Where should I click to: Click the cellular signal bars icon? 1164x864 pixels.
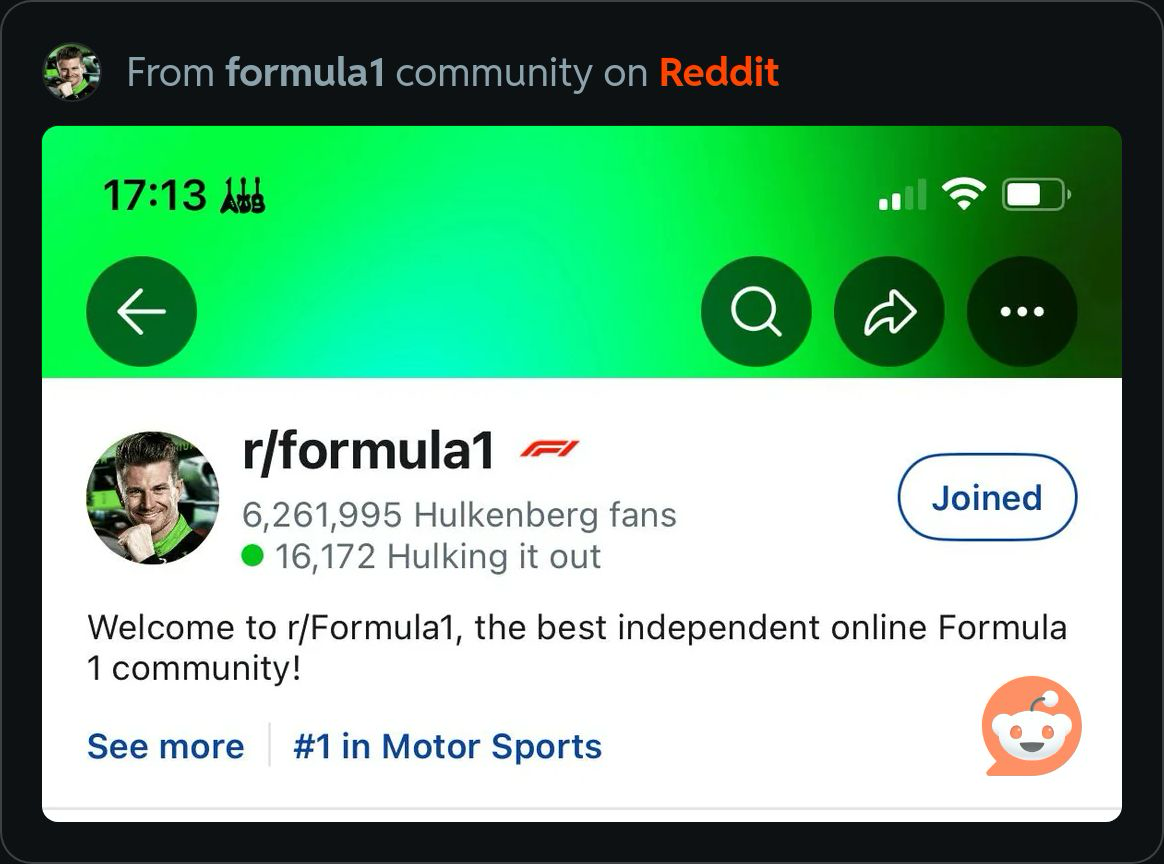point(903,194)
